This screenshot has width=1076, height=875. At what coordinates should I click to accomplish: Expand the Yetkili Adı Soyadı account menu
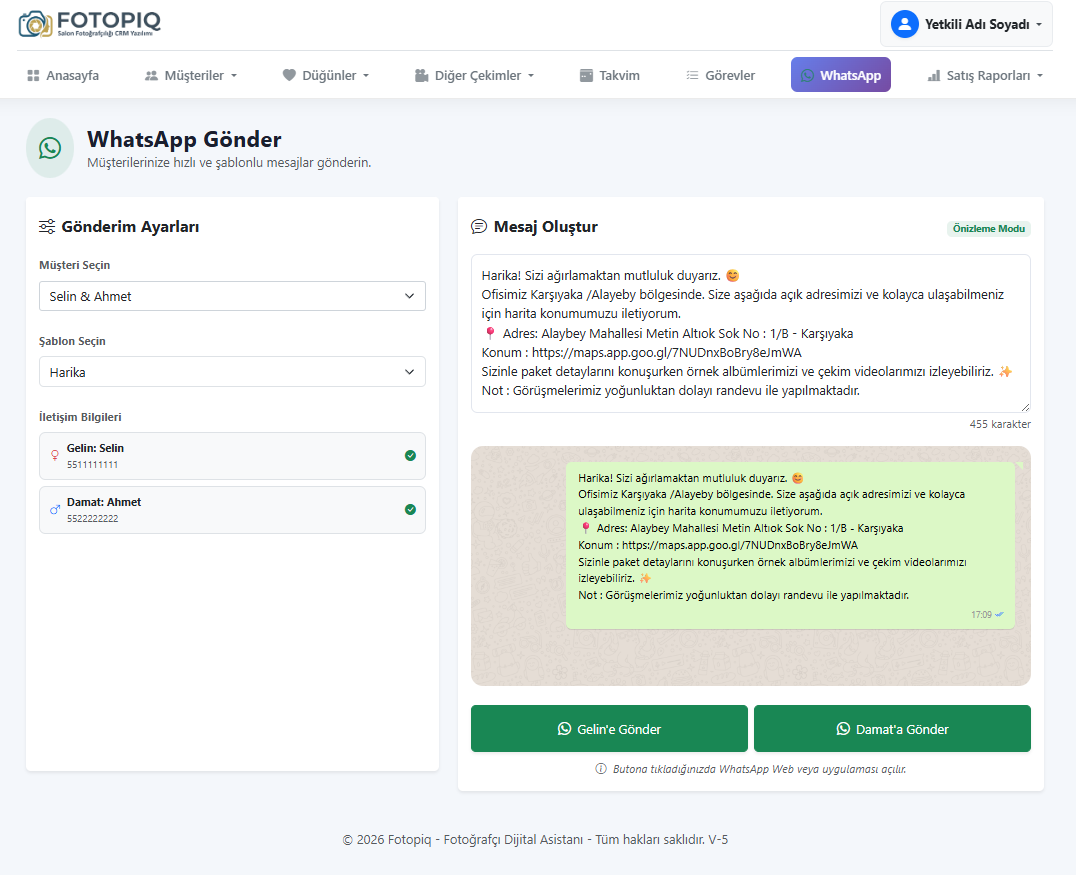(x=966, y=24)
